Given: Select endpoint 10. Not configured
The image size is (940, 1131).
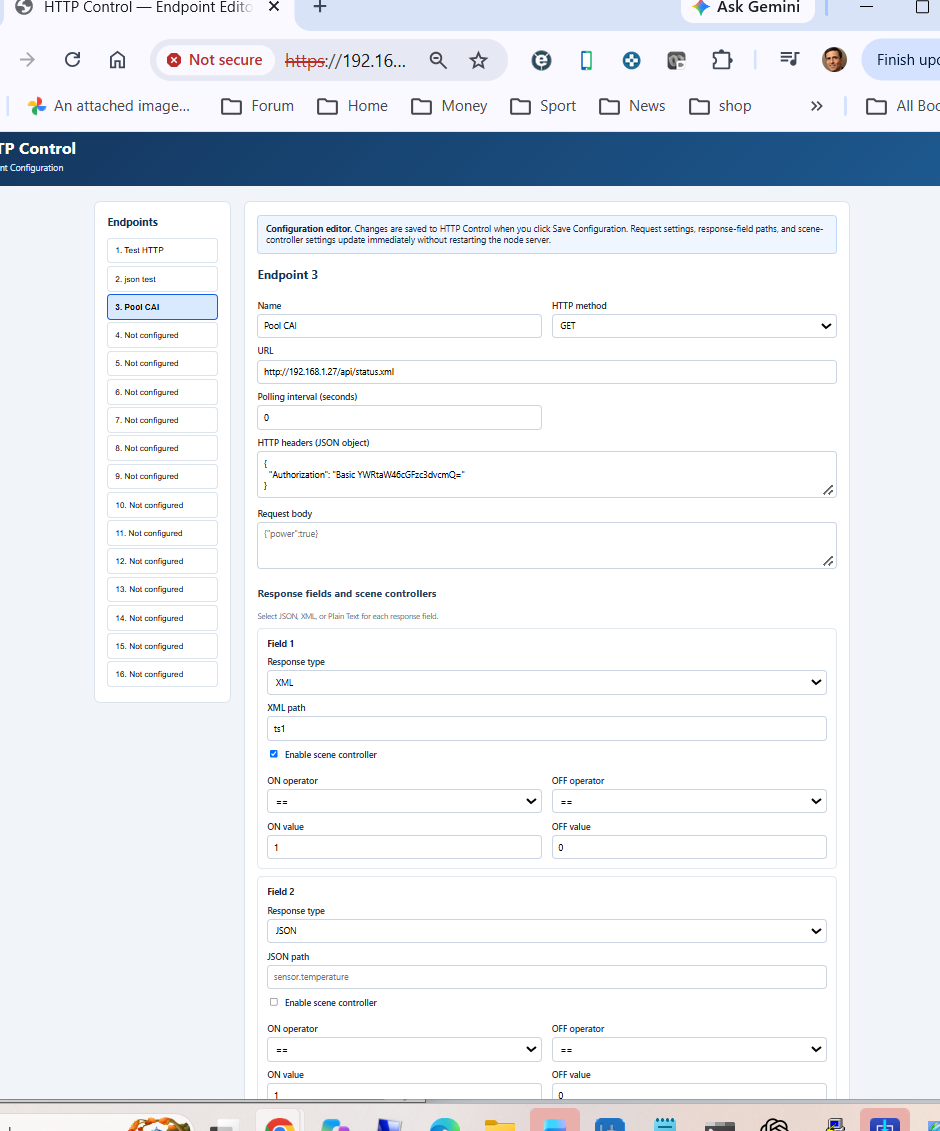Looking at the screenshot, I should (162, 505).
